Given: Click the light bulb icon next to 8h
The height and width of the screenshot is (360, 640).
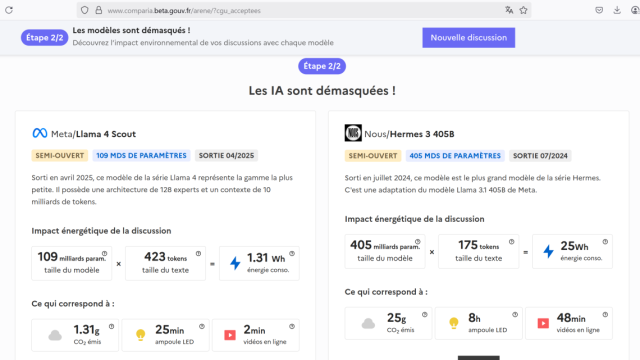Looking at the screenshot, I should [454, 323].
